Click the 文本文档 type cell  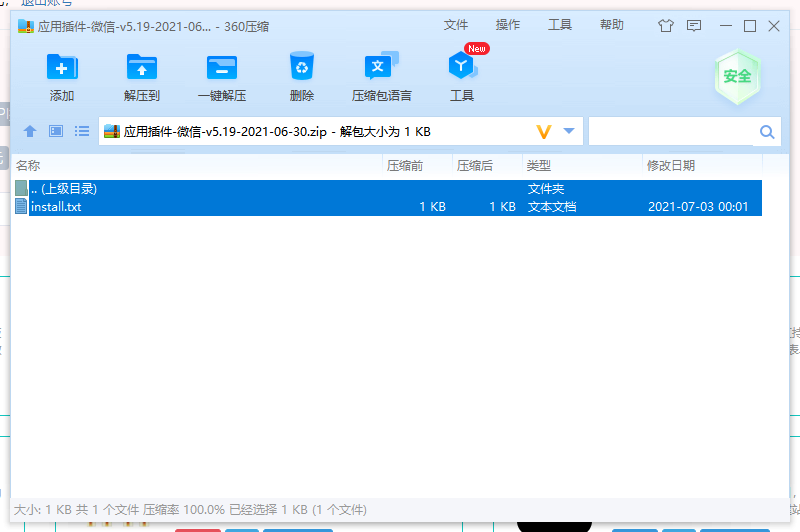tap(552, 207)
